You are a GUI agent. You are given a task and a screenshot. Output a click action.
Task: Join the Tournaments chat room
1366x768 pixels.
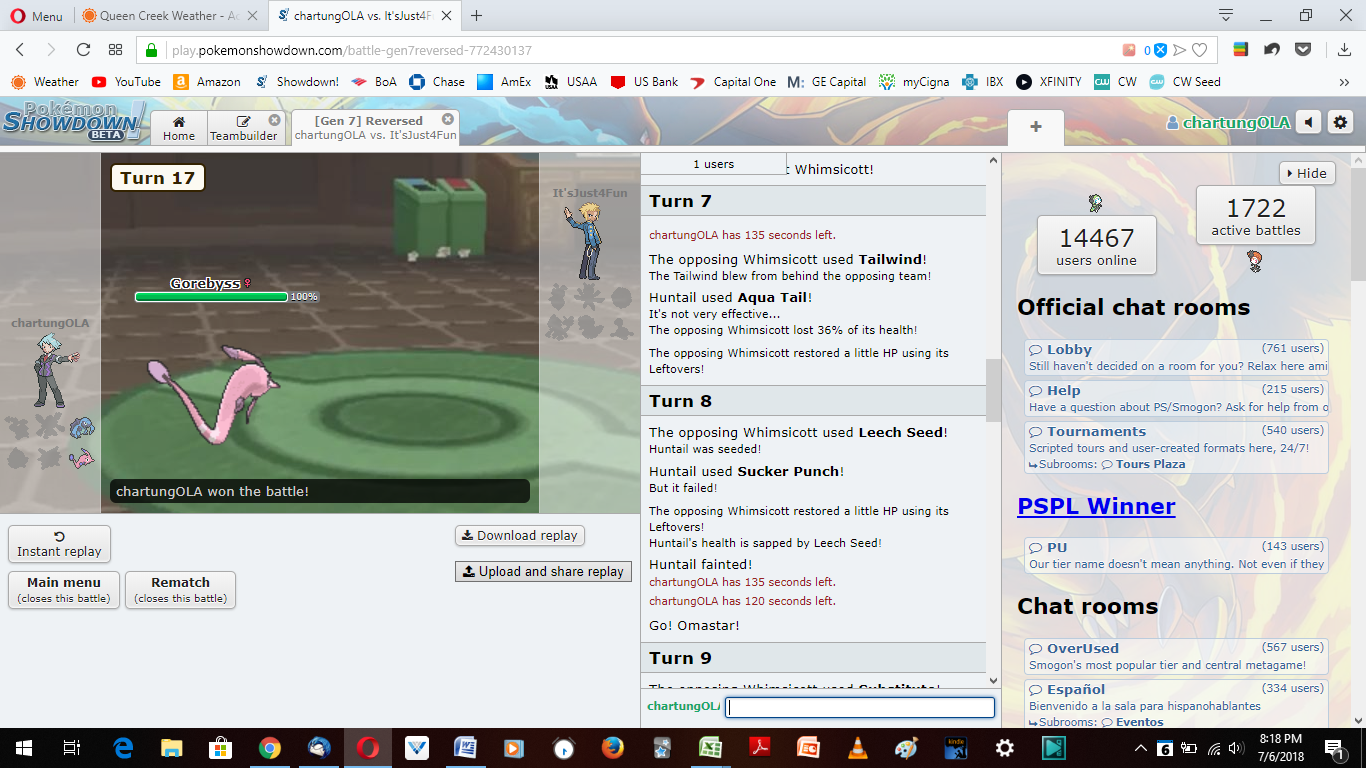[x=1176, y=440]
